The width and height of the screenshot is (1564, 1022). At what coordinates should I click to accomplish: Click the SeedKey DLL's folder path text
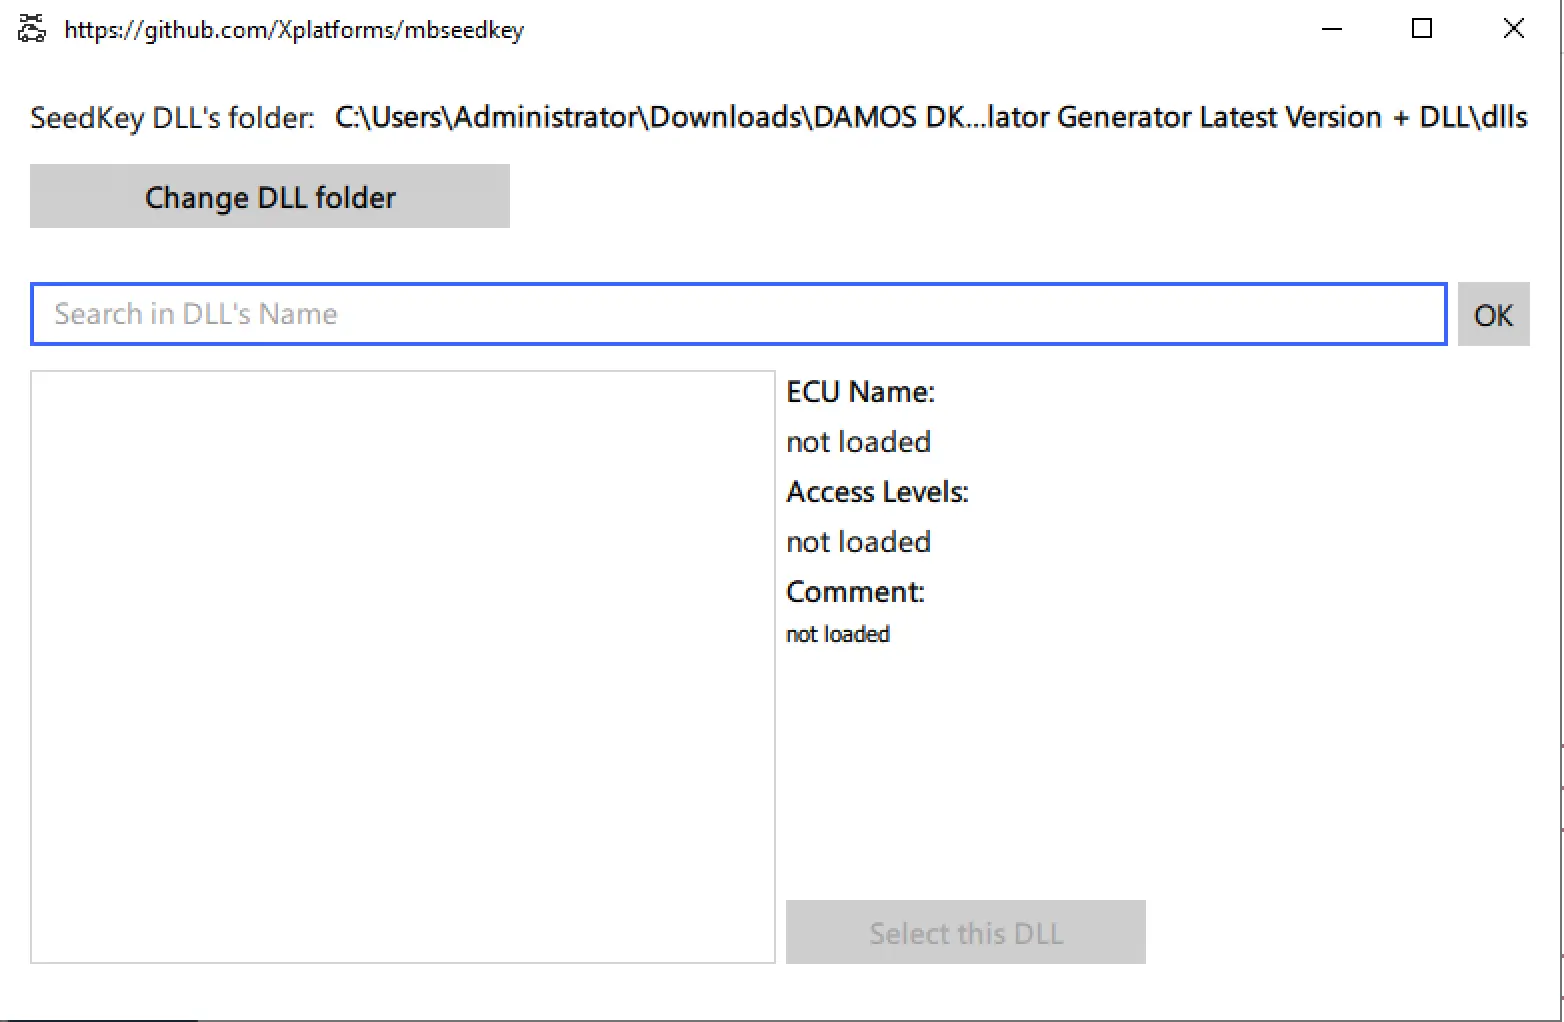point(930,116)
